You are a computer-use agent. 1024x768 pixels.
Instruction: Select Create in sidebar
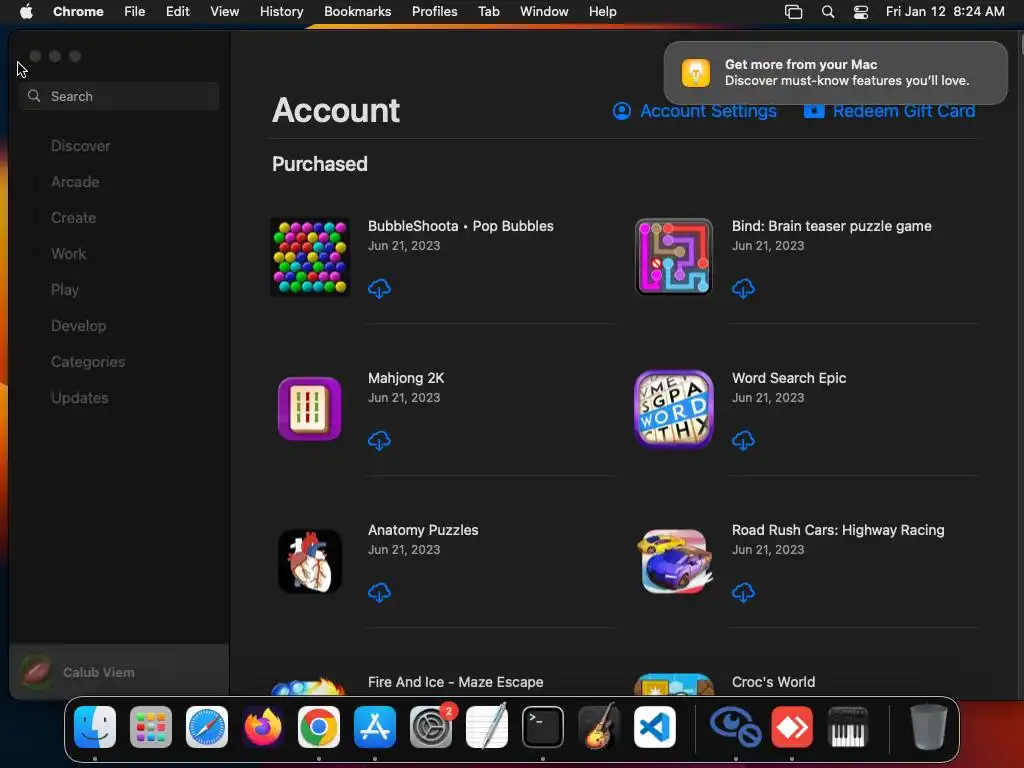pyautogui.click(x=73, y=217)
